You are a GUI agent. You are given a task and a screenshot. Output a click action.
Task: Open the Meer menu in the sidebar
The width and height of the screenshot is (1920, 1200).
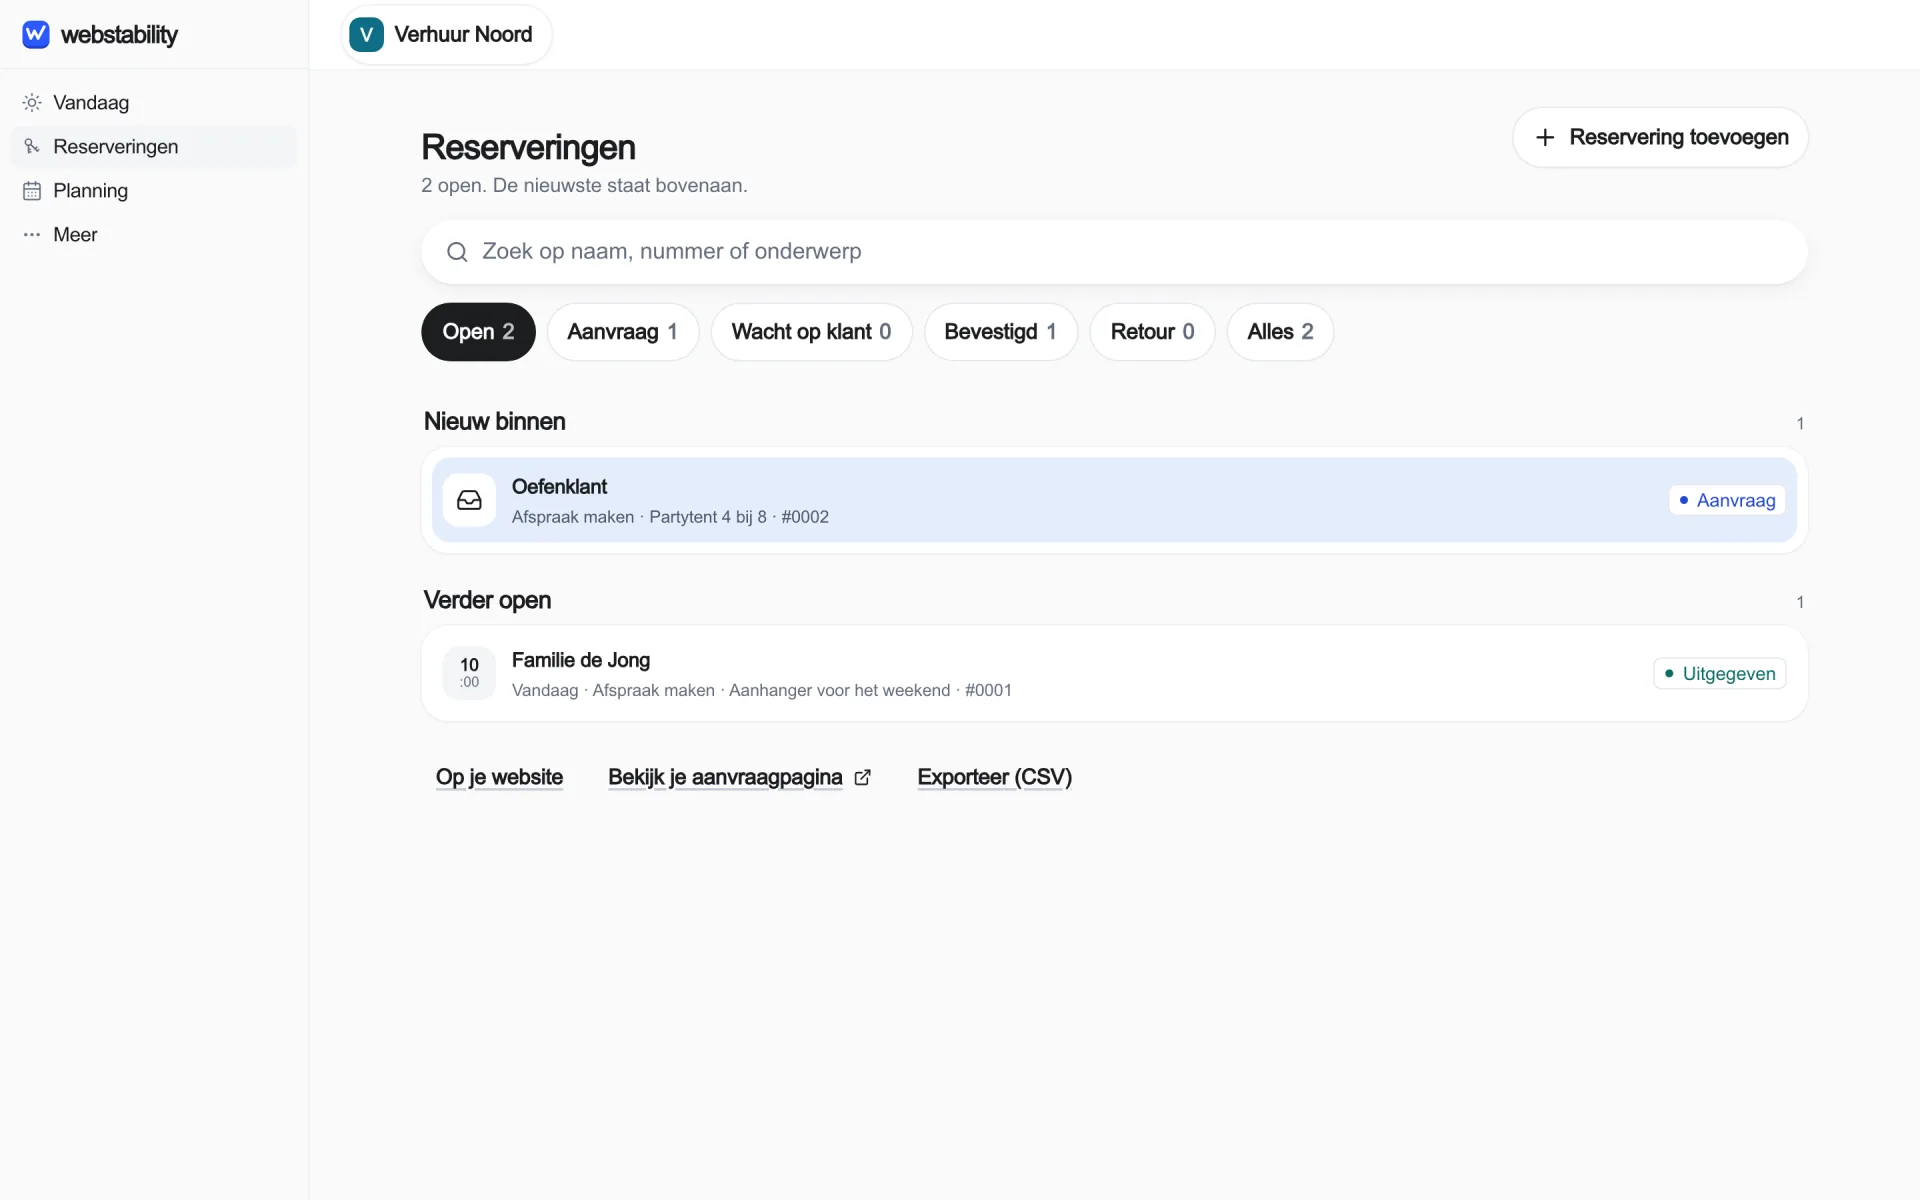pos(154,235)
